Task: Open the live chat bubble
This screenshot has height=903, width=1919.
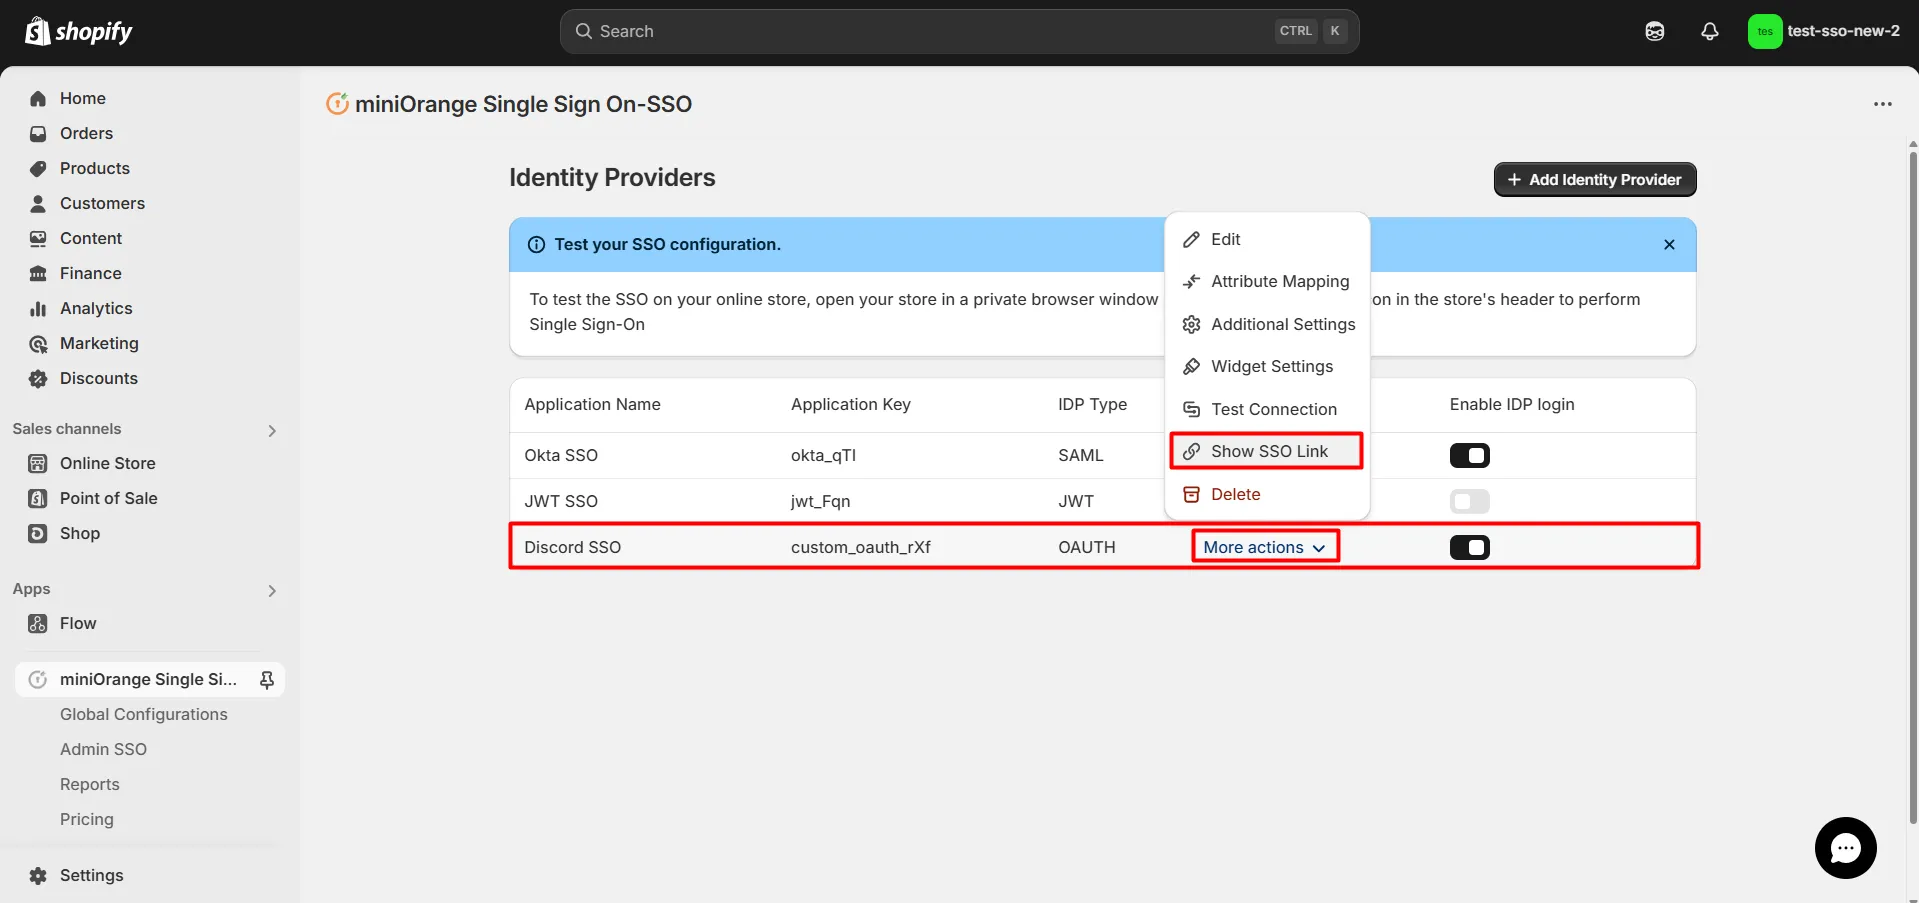Action: tap(1845, 848)
